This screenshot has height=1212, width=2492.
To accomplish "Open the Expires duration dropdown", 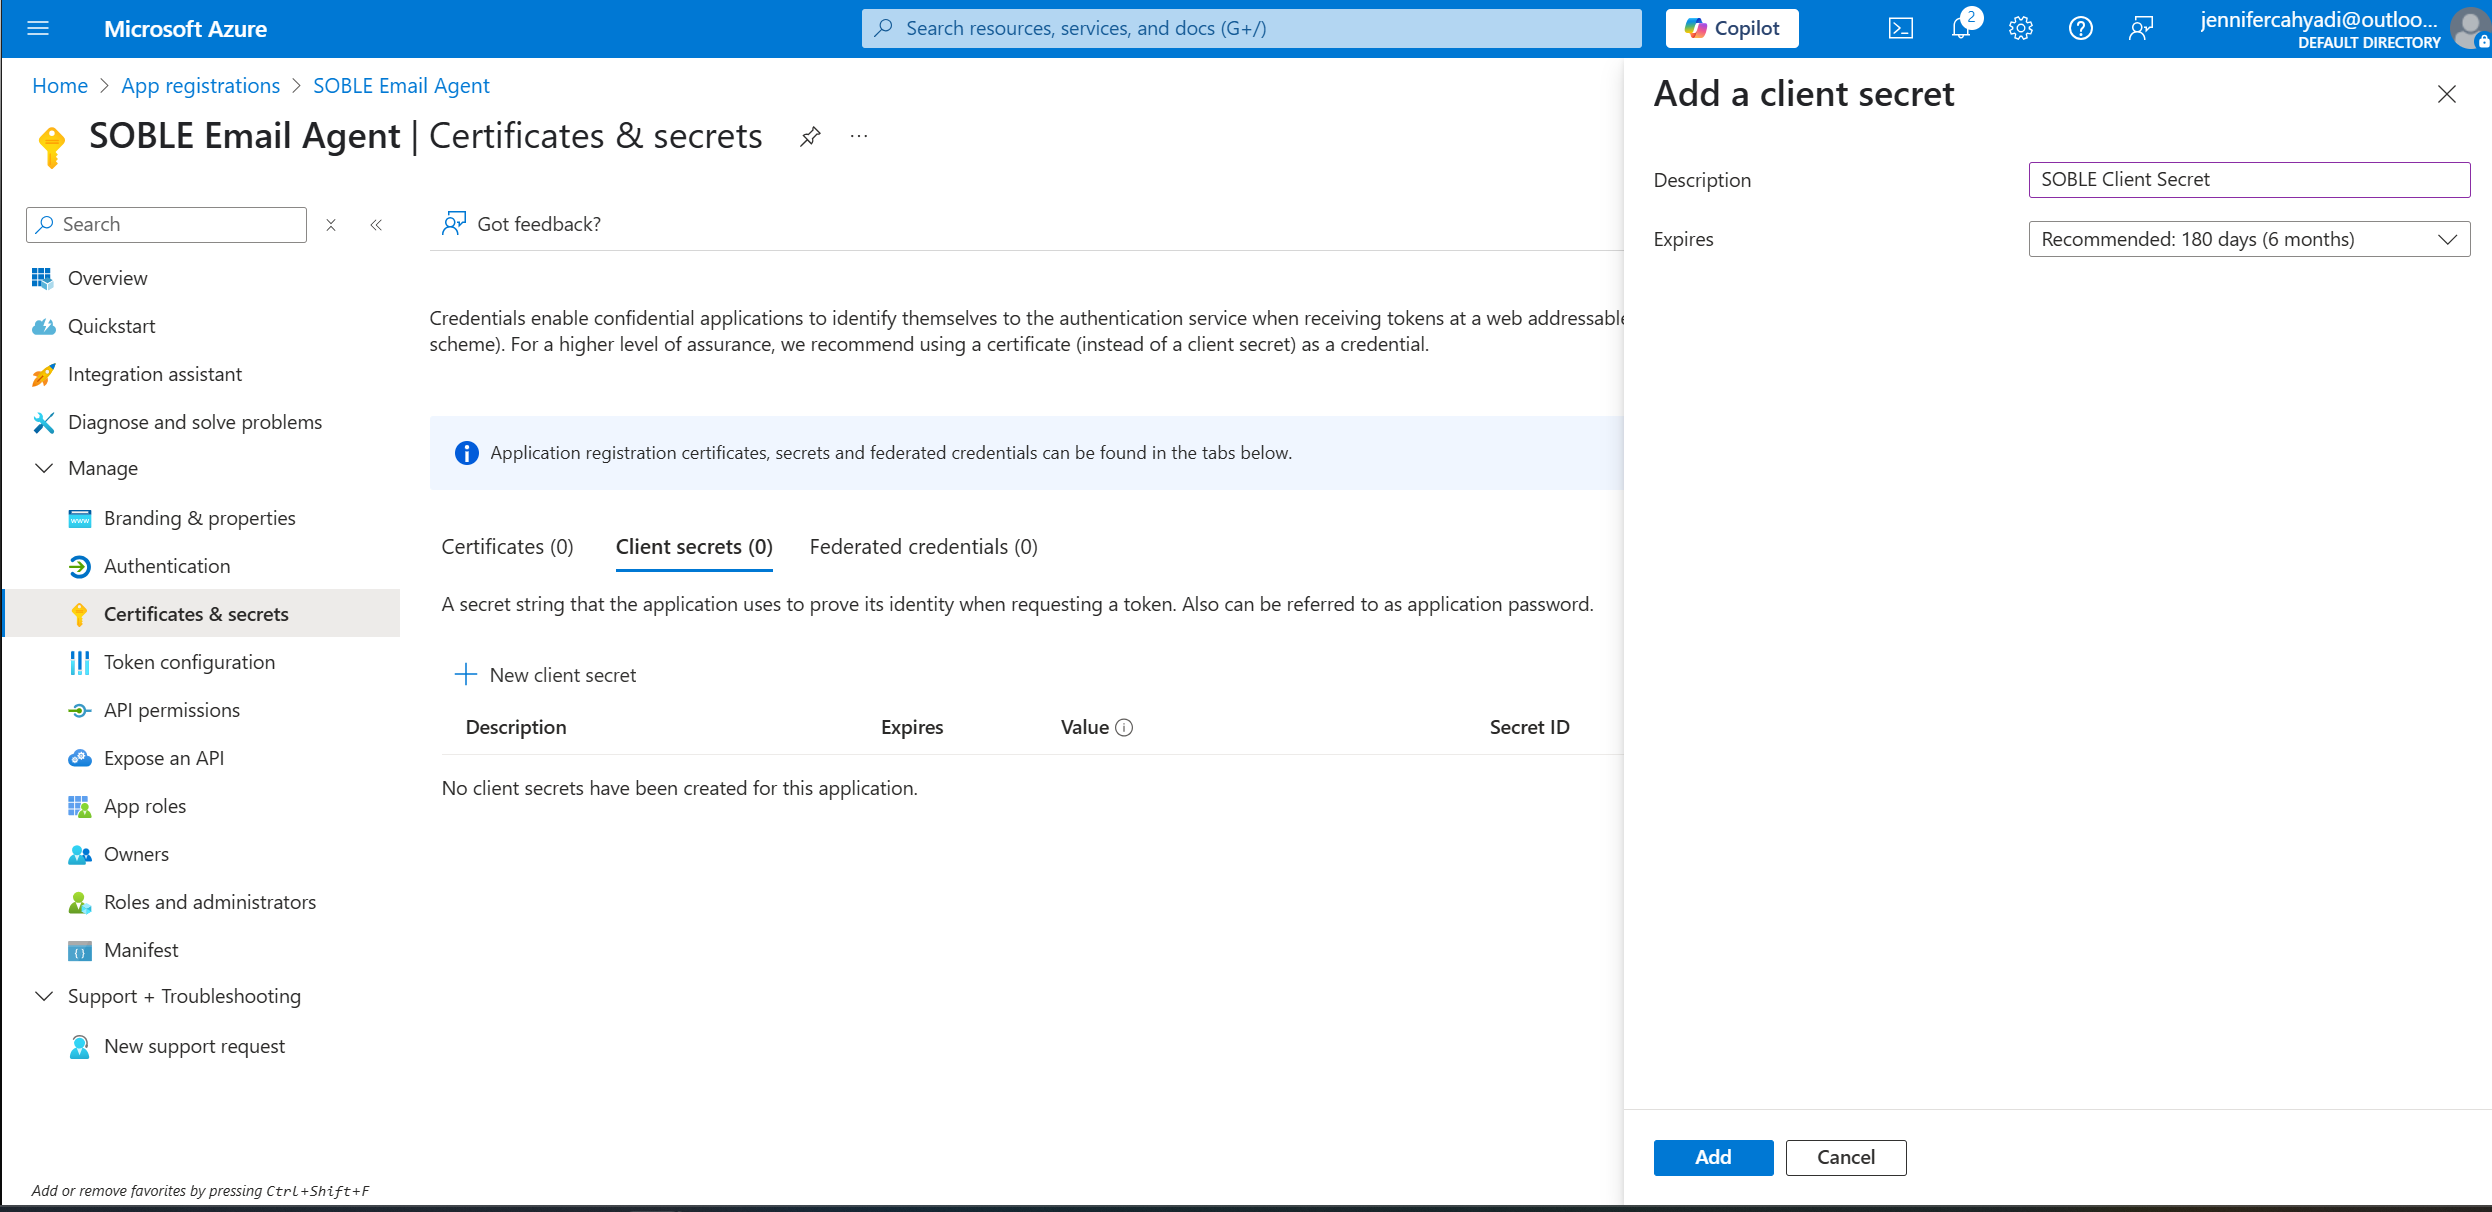I will pyautogui.click(x=2248, y=239).
